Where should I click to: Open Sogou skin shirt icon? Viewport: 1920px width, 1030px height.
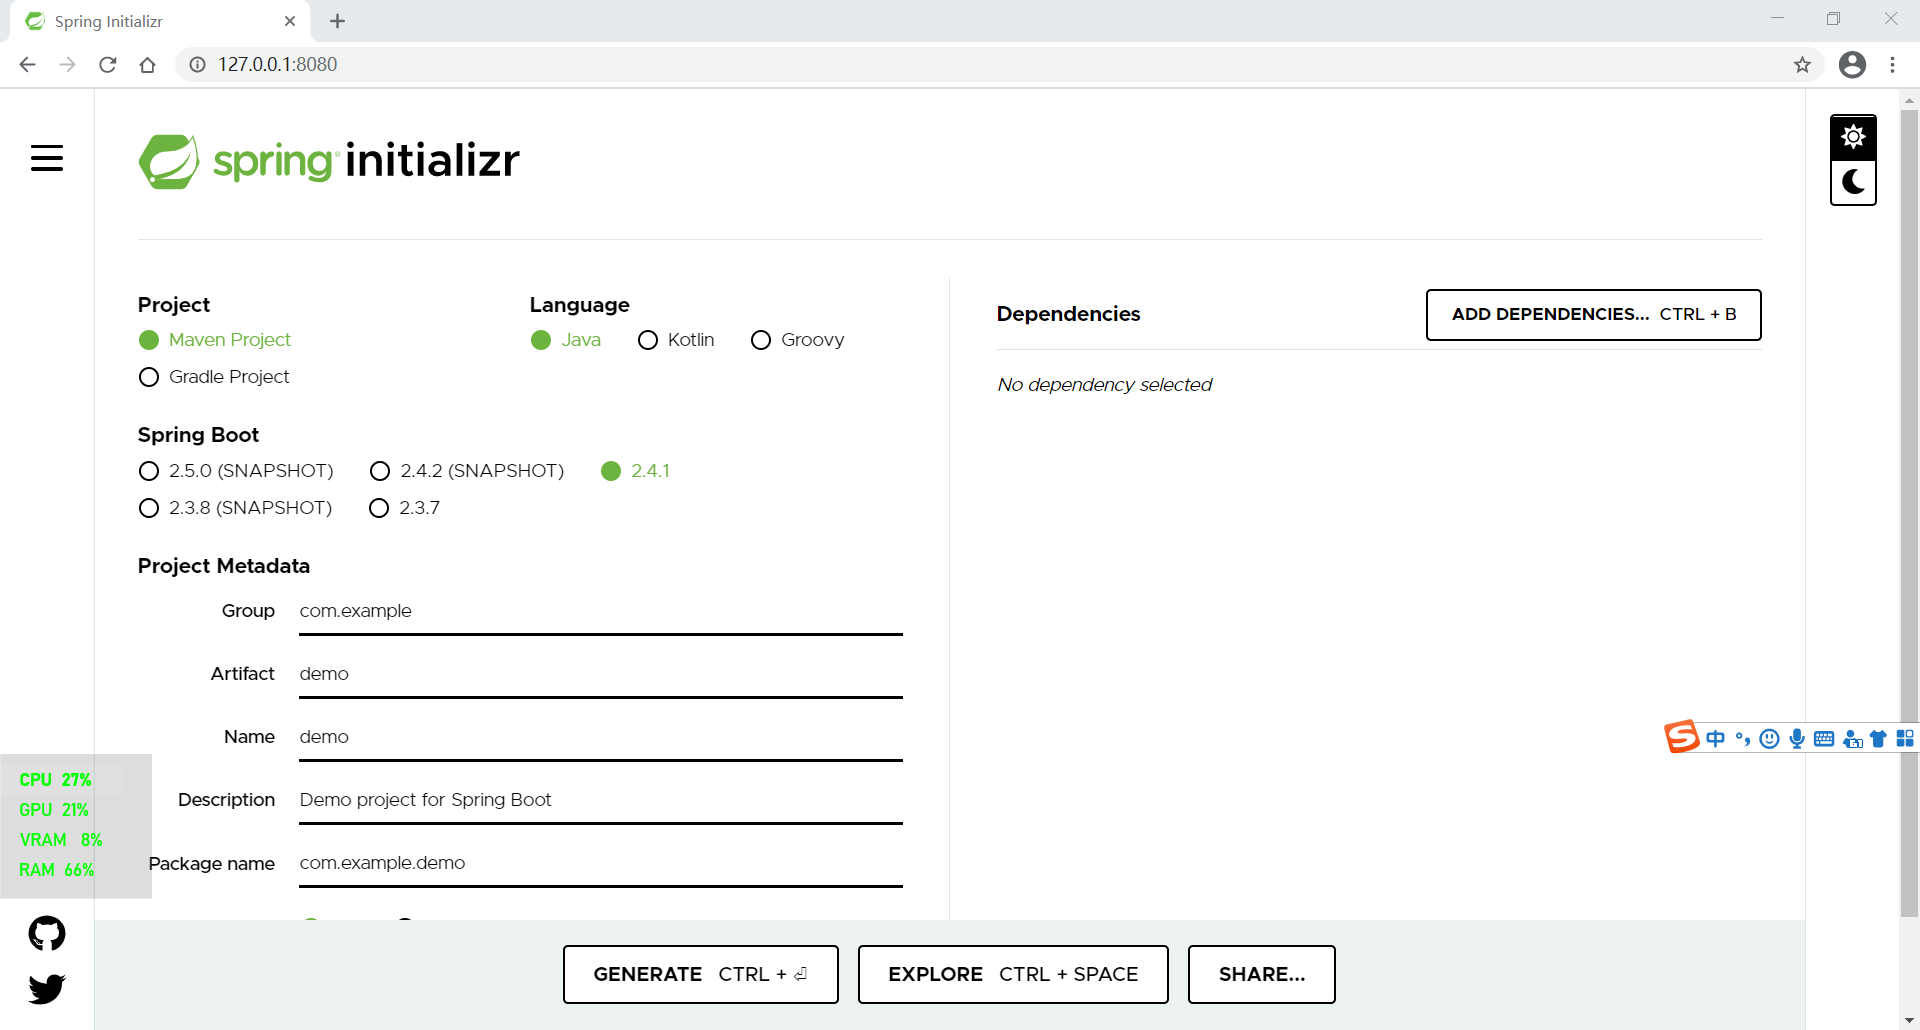pos(1878,739)
